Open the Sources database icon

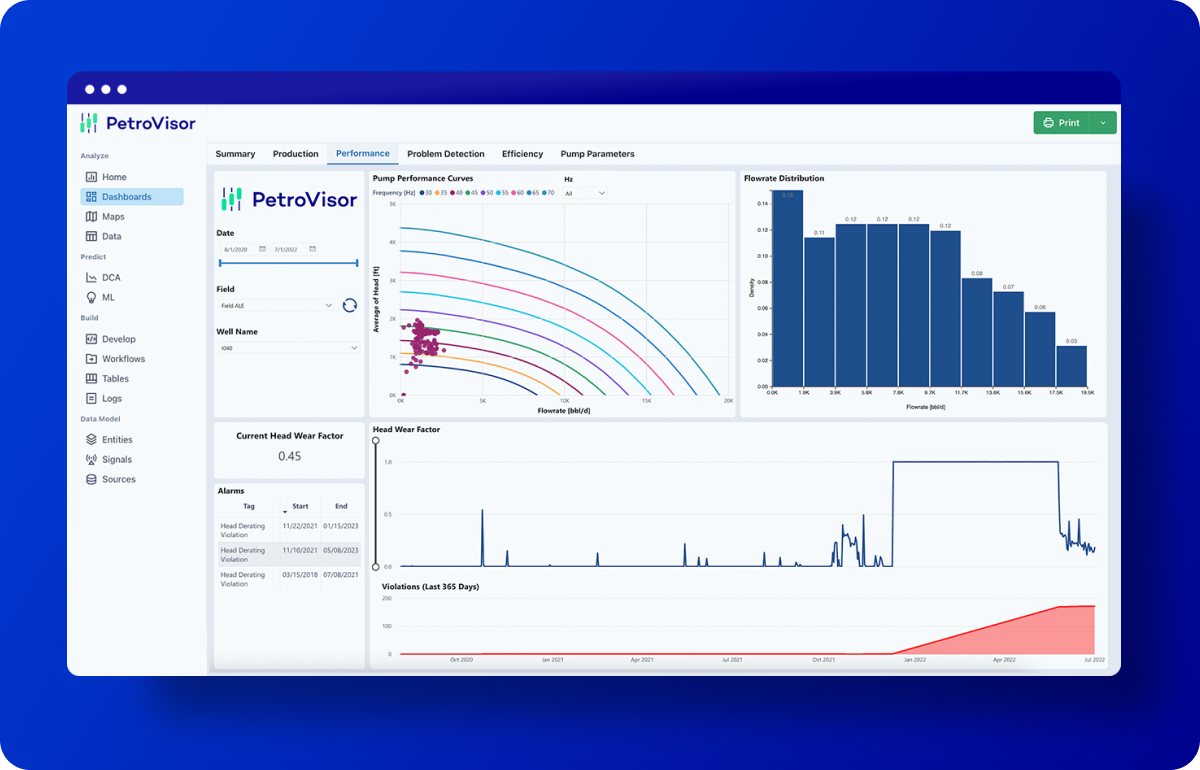pos(92,480)
